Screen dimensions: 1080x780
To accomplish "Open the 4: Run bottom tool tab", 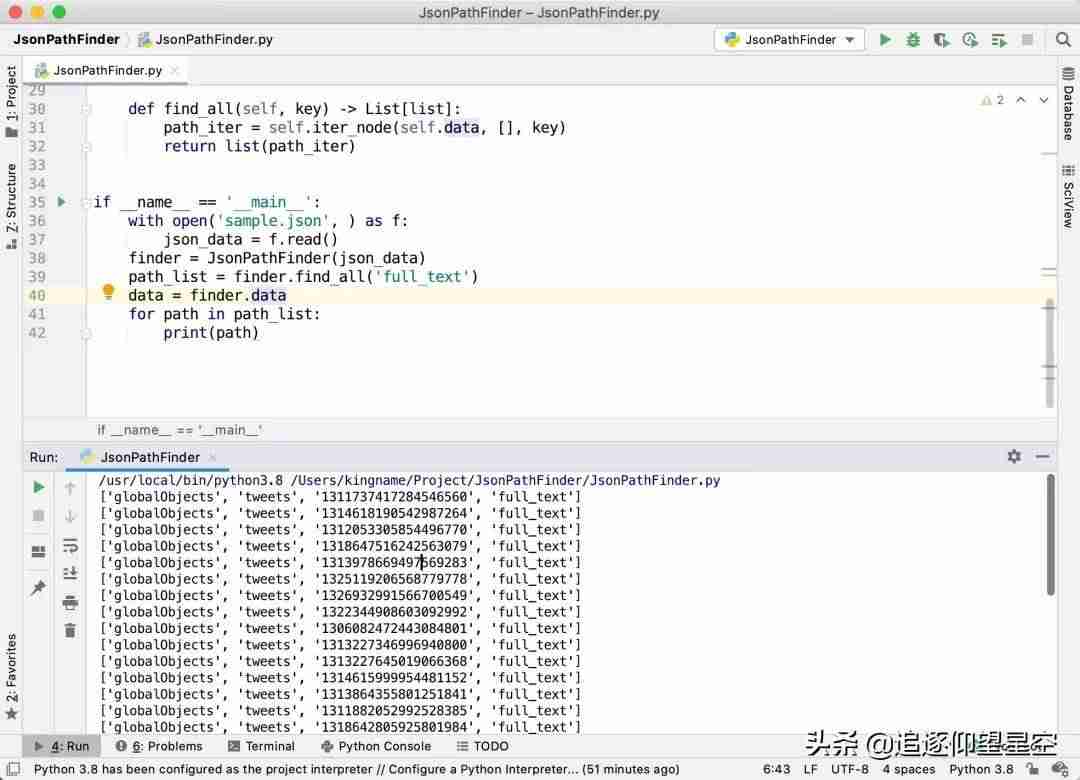I will (63, 746).
